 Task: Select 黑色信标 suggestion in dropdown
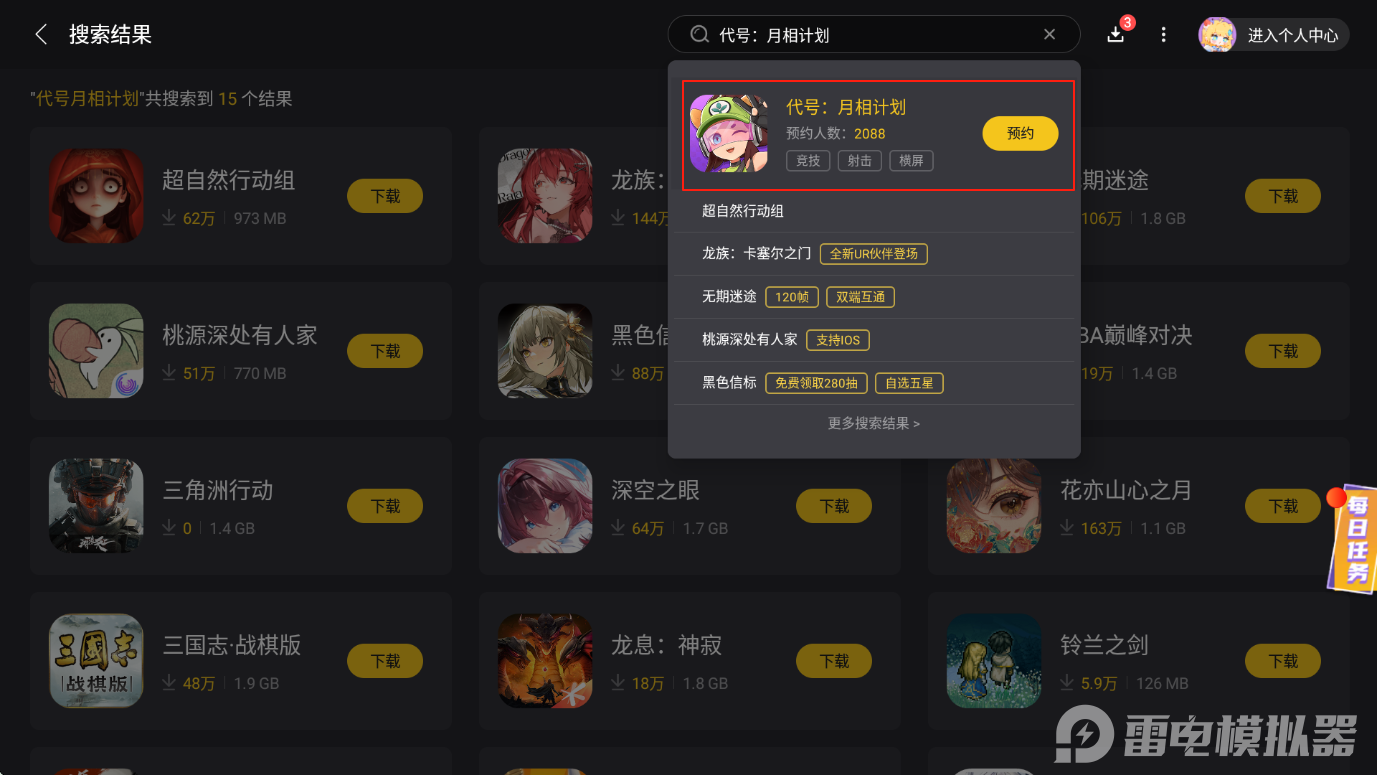pyautogui.click(x=874, y=383)
